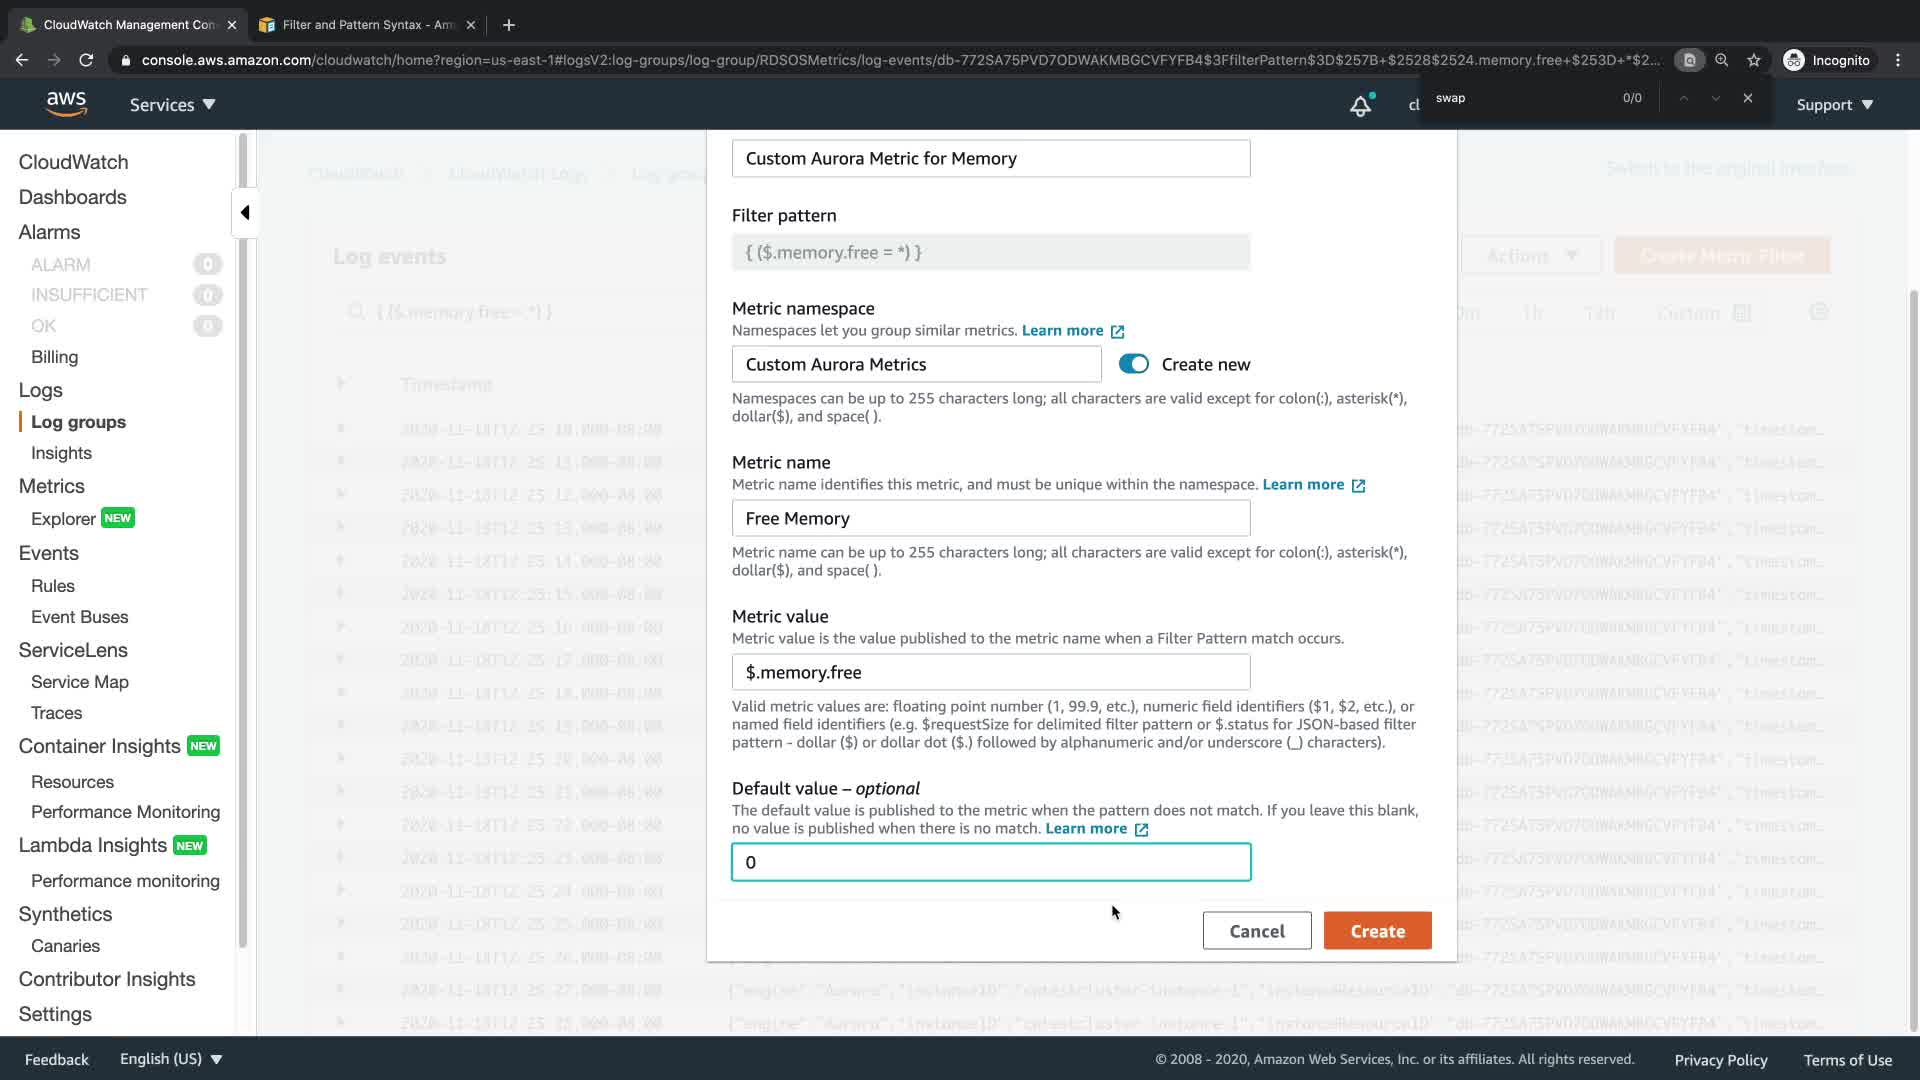Click the orange Create button
1920x1080 pixels.
click(1377, 931)
